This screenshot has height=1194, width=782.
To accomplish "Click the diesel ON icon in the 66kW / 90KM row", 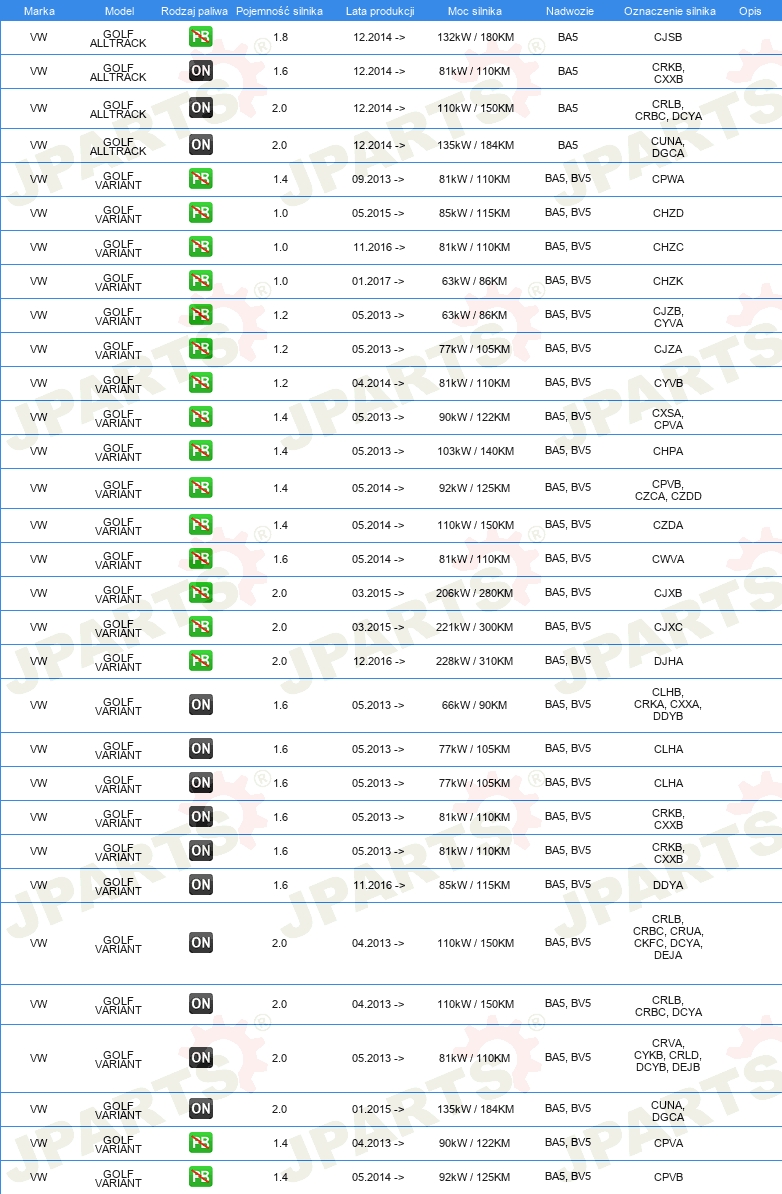I will click(x=201, y=704).
